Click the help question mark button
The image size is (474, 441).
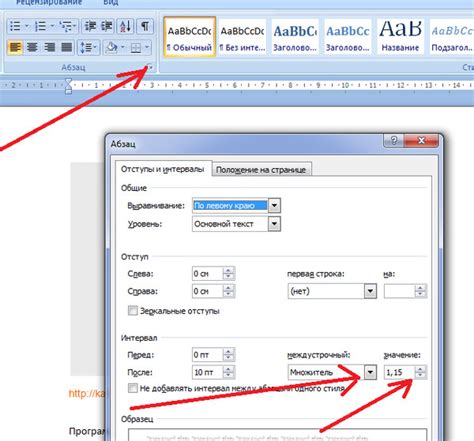coord(394,140)
